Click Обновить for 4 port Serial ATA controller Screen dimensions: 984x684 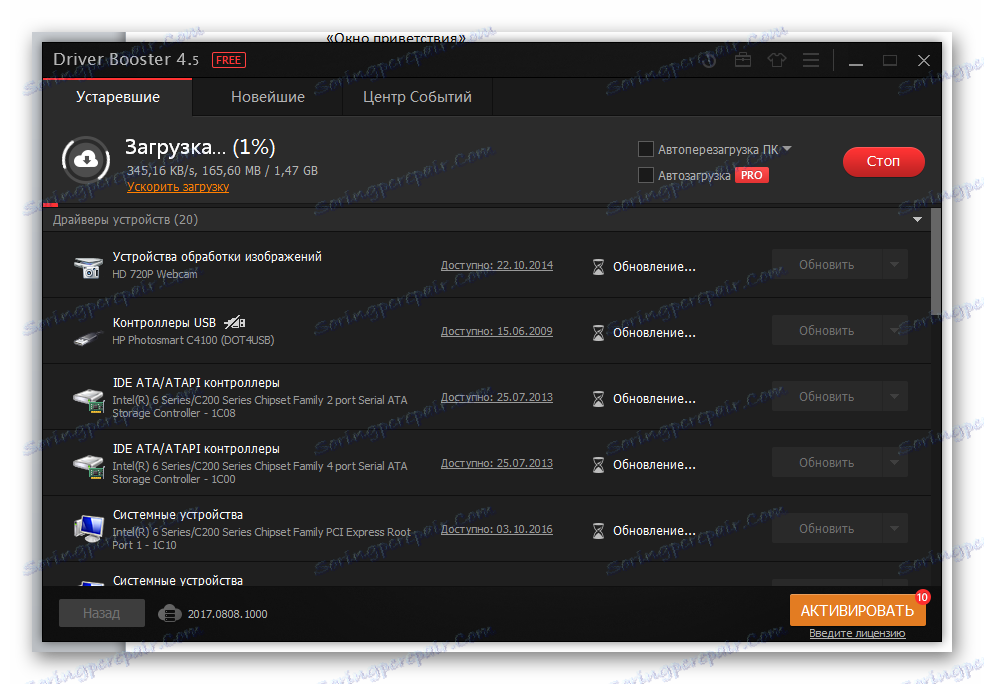click(826, 462)
